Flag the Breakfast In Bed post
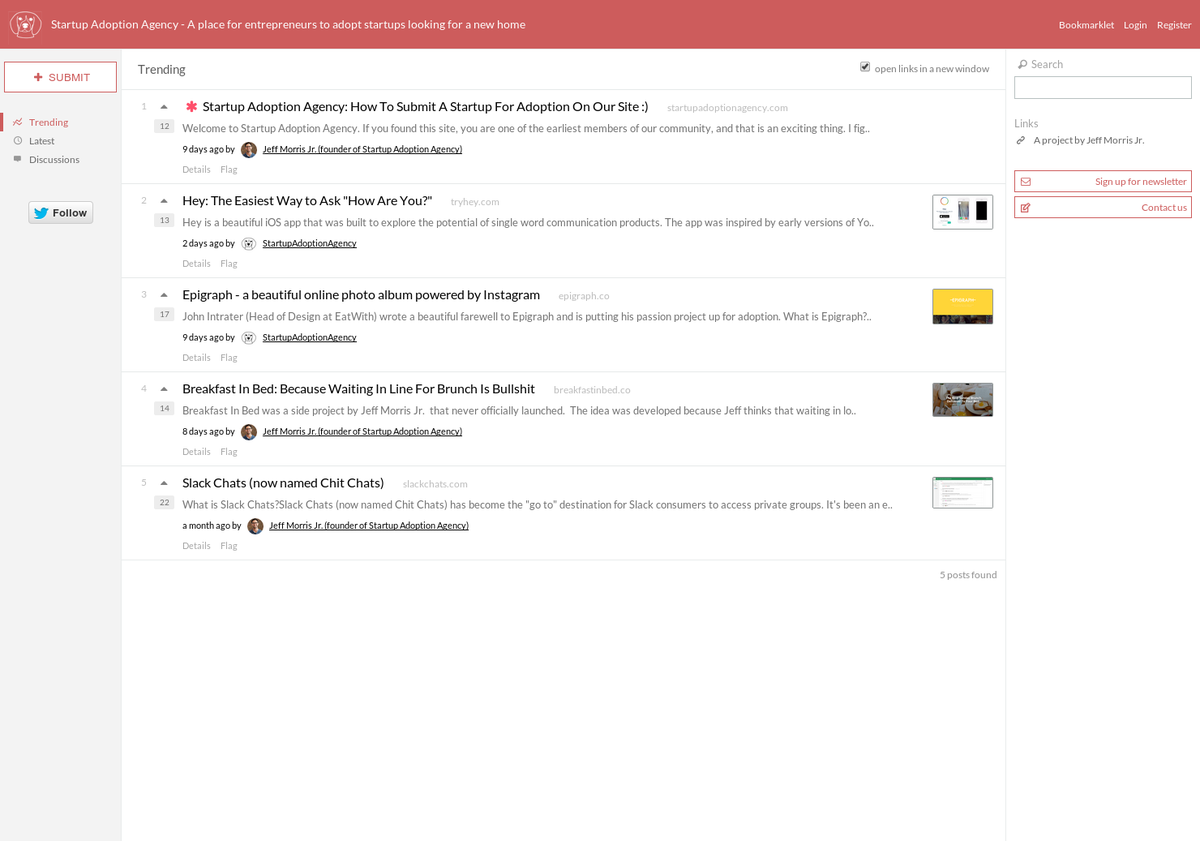 tap(229, 452)
